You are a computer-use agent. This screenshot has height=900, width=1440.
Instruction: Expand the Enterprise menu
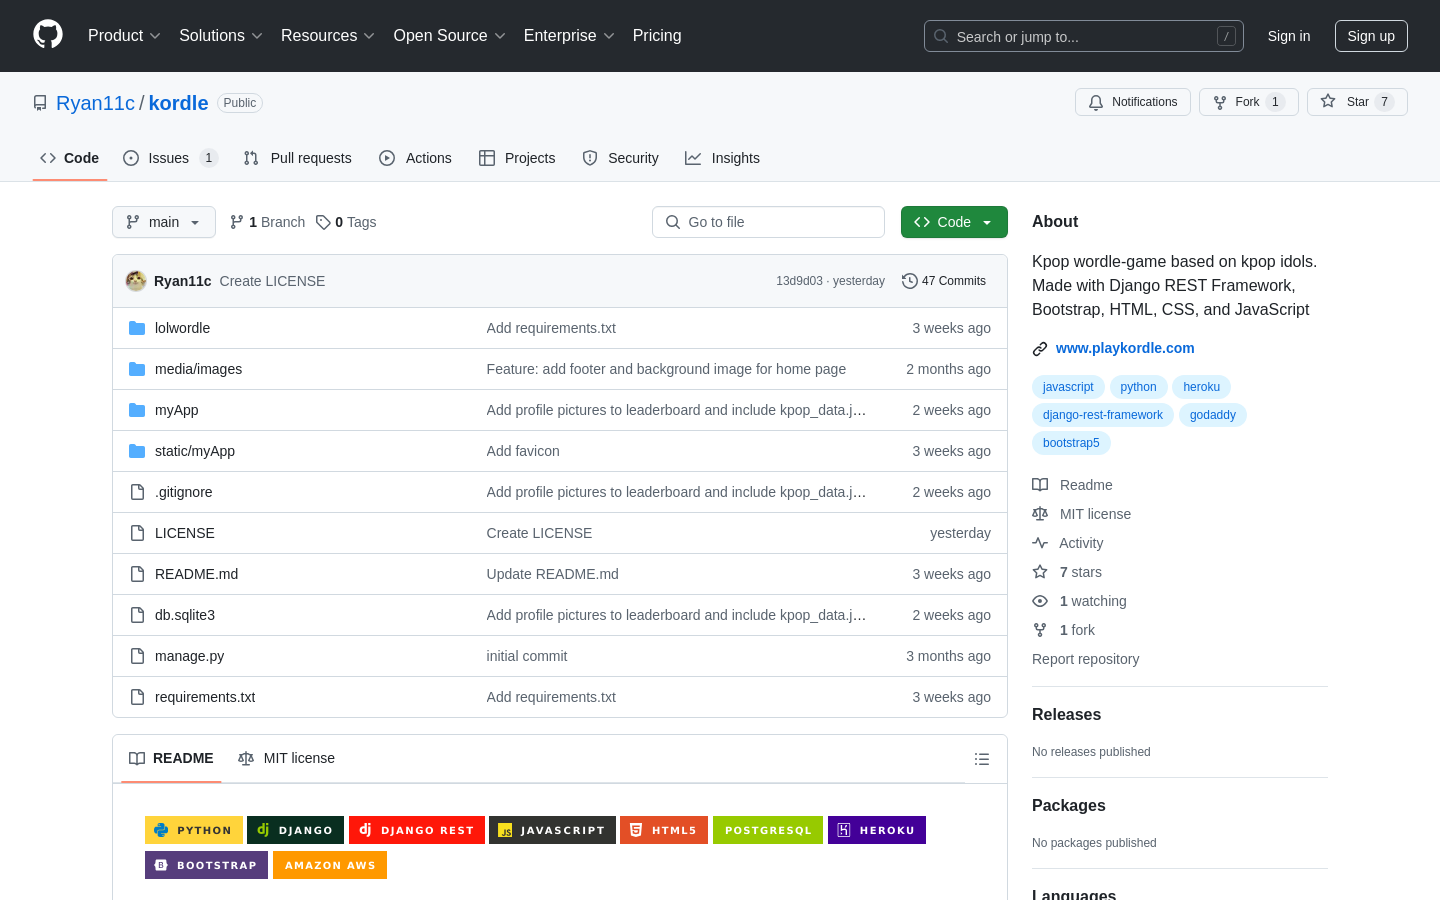569,36
